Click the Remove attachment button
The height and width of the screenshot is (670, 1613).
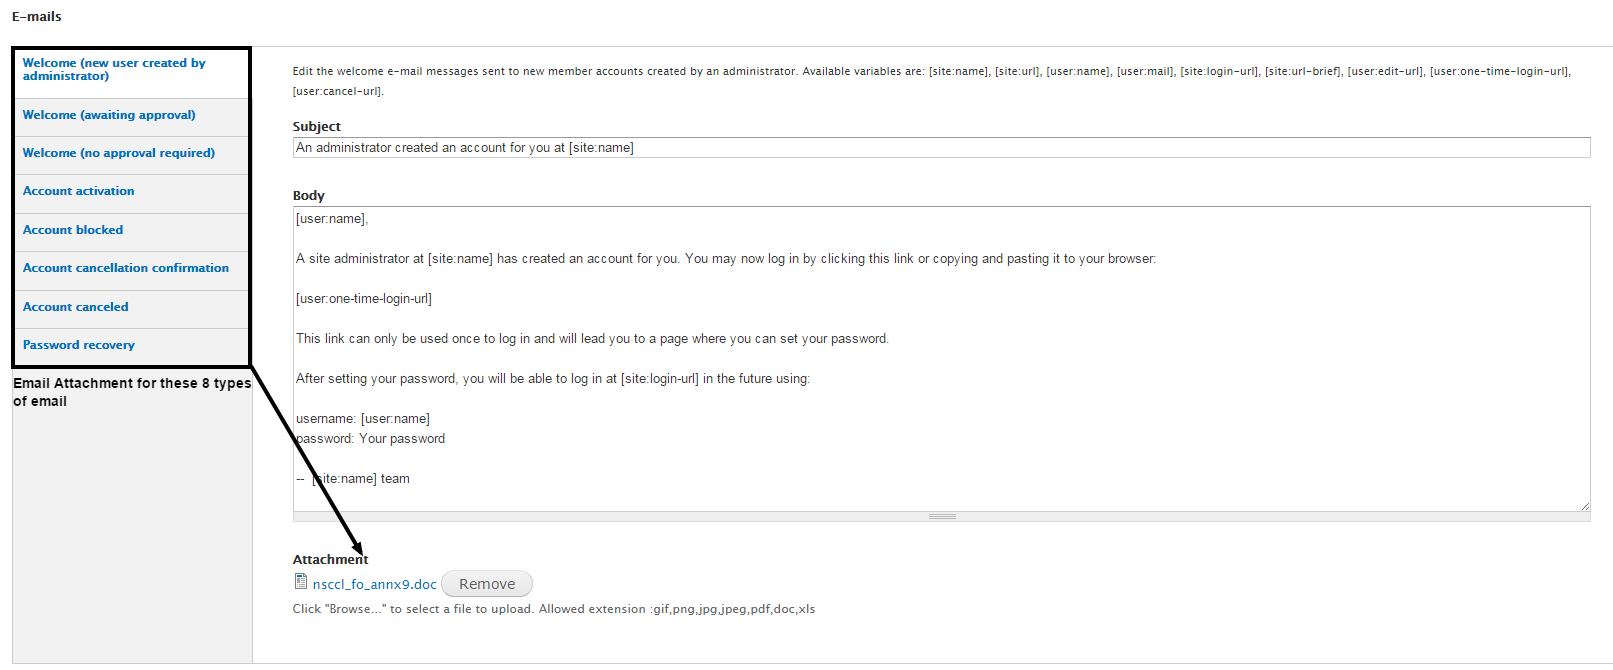point(487,584)
